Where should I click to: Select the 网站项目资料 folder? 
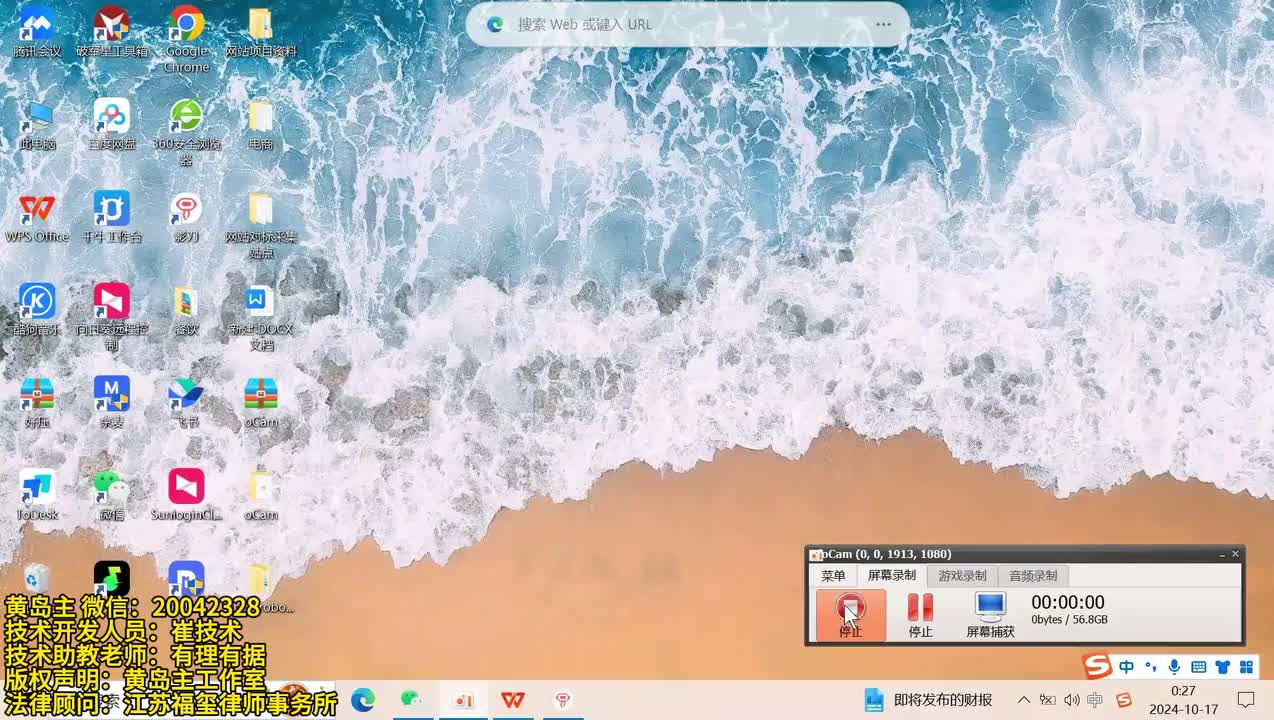[260, 30]
